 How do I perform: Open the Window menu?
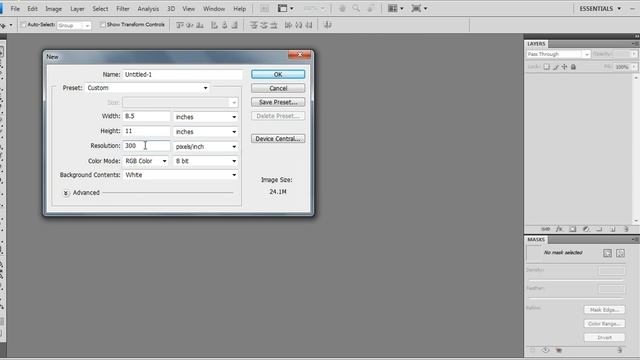214,9
